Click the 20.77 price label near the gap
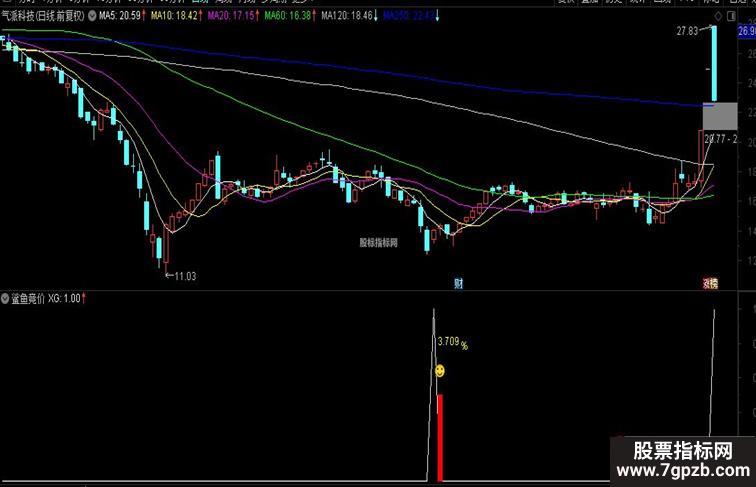Viewport: 756px width, 487px height. (721, 139)
